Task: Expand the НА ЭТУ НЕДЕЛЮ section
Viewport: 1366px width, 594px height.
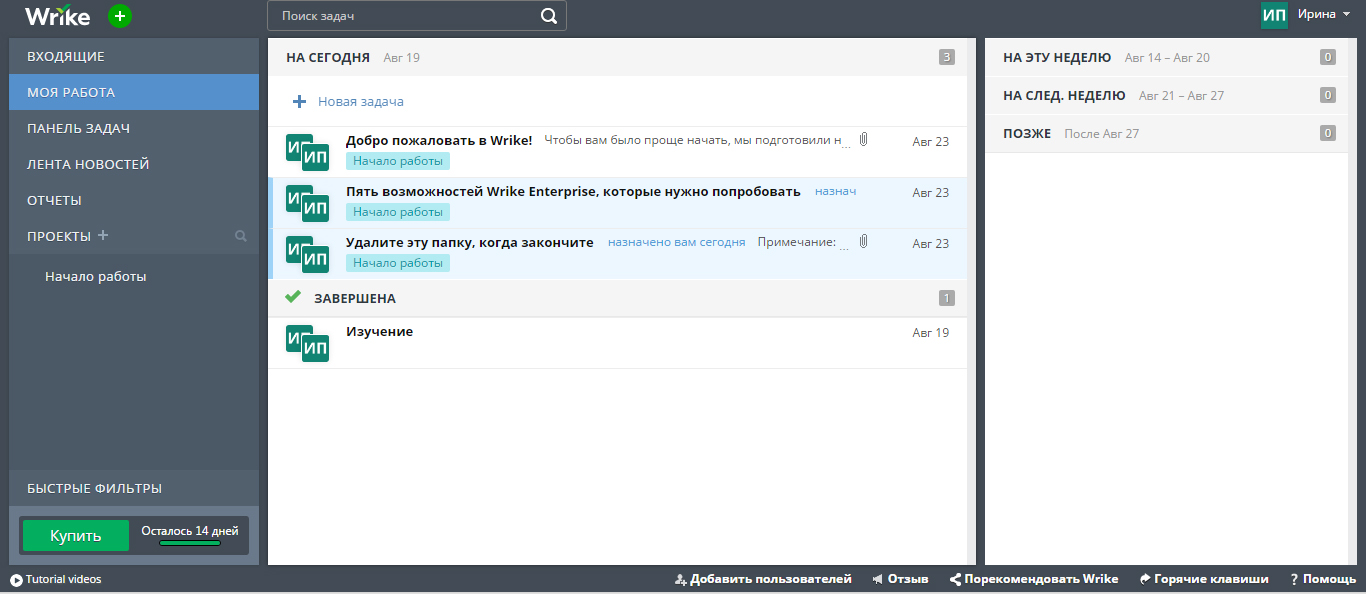Action: point(1166,58)
